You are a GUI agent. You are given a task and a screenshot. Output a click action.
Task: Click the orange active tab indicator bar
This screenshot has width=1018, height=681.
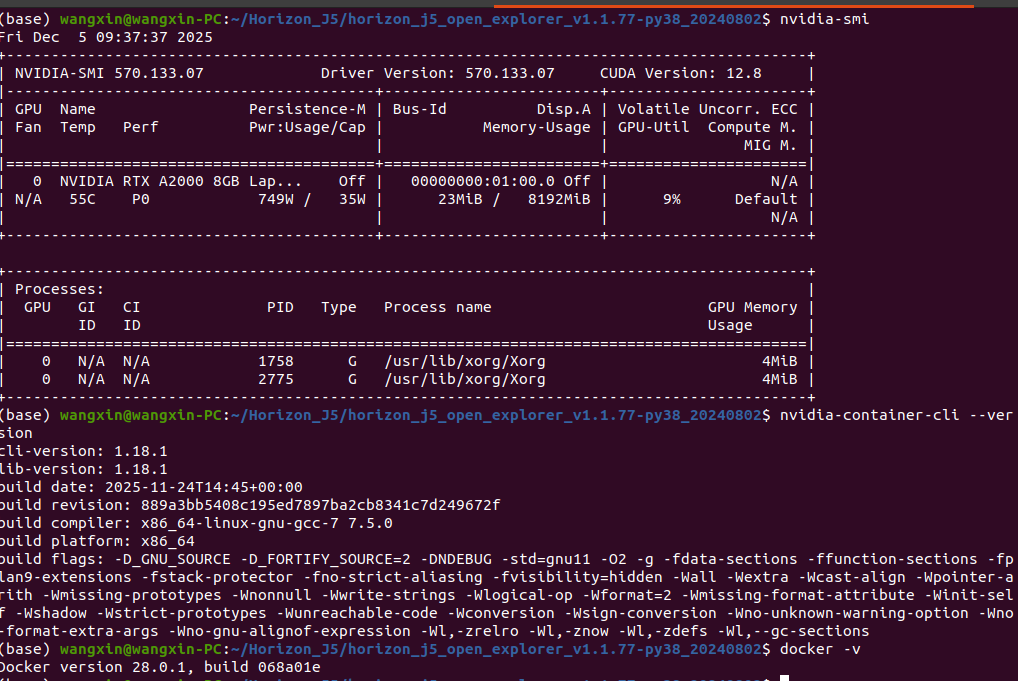(x=734, y=6)
